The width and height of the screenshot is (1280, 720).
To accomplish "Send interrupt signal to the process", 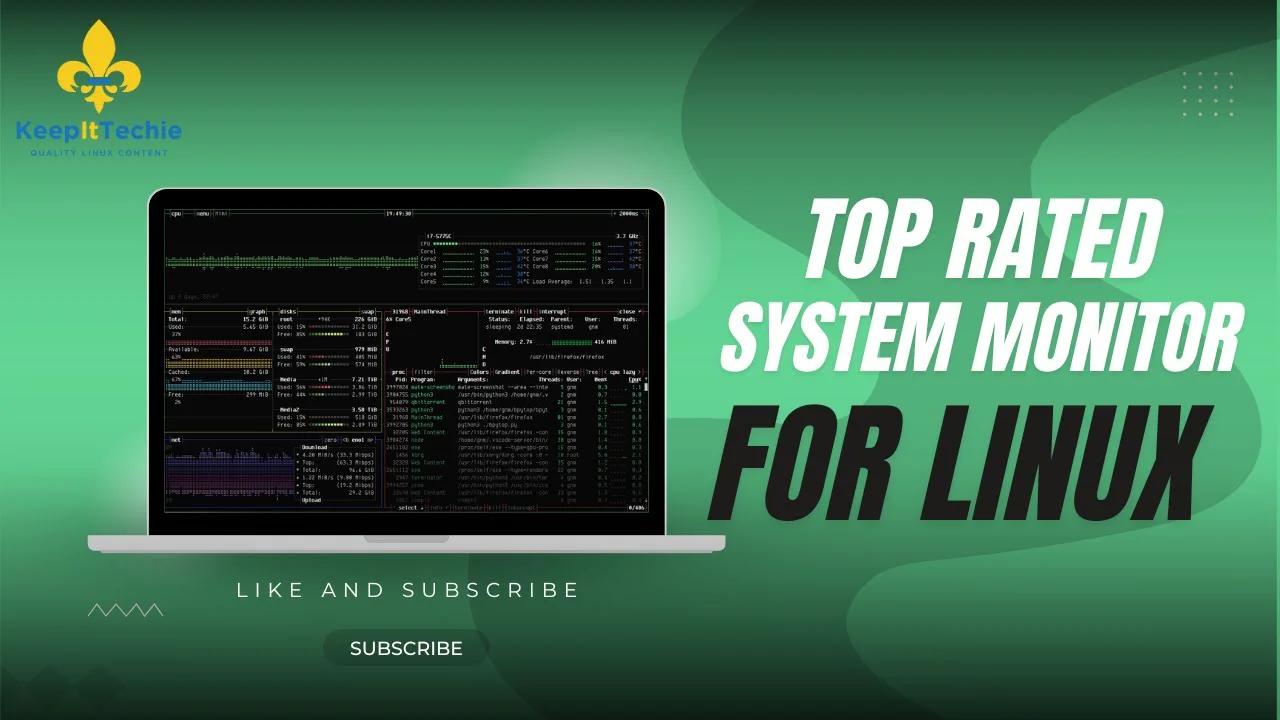I will [x=553, y=311].
